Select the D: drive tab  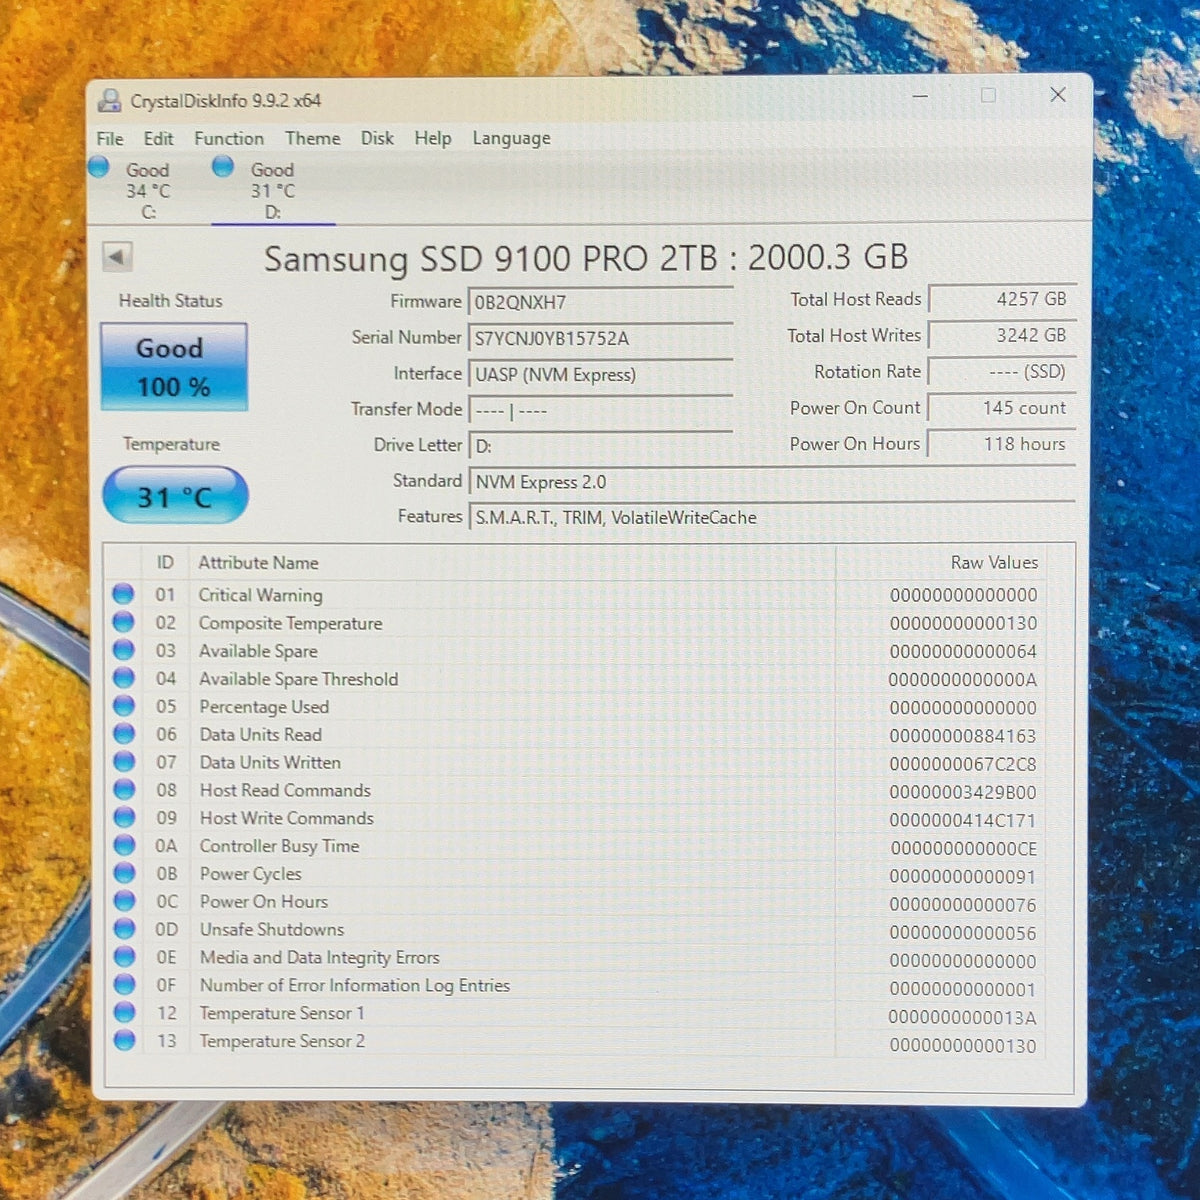pos(272,190)
